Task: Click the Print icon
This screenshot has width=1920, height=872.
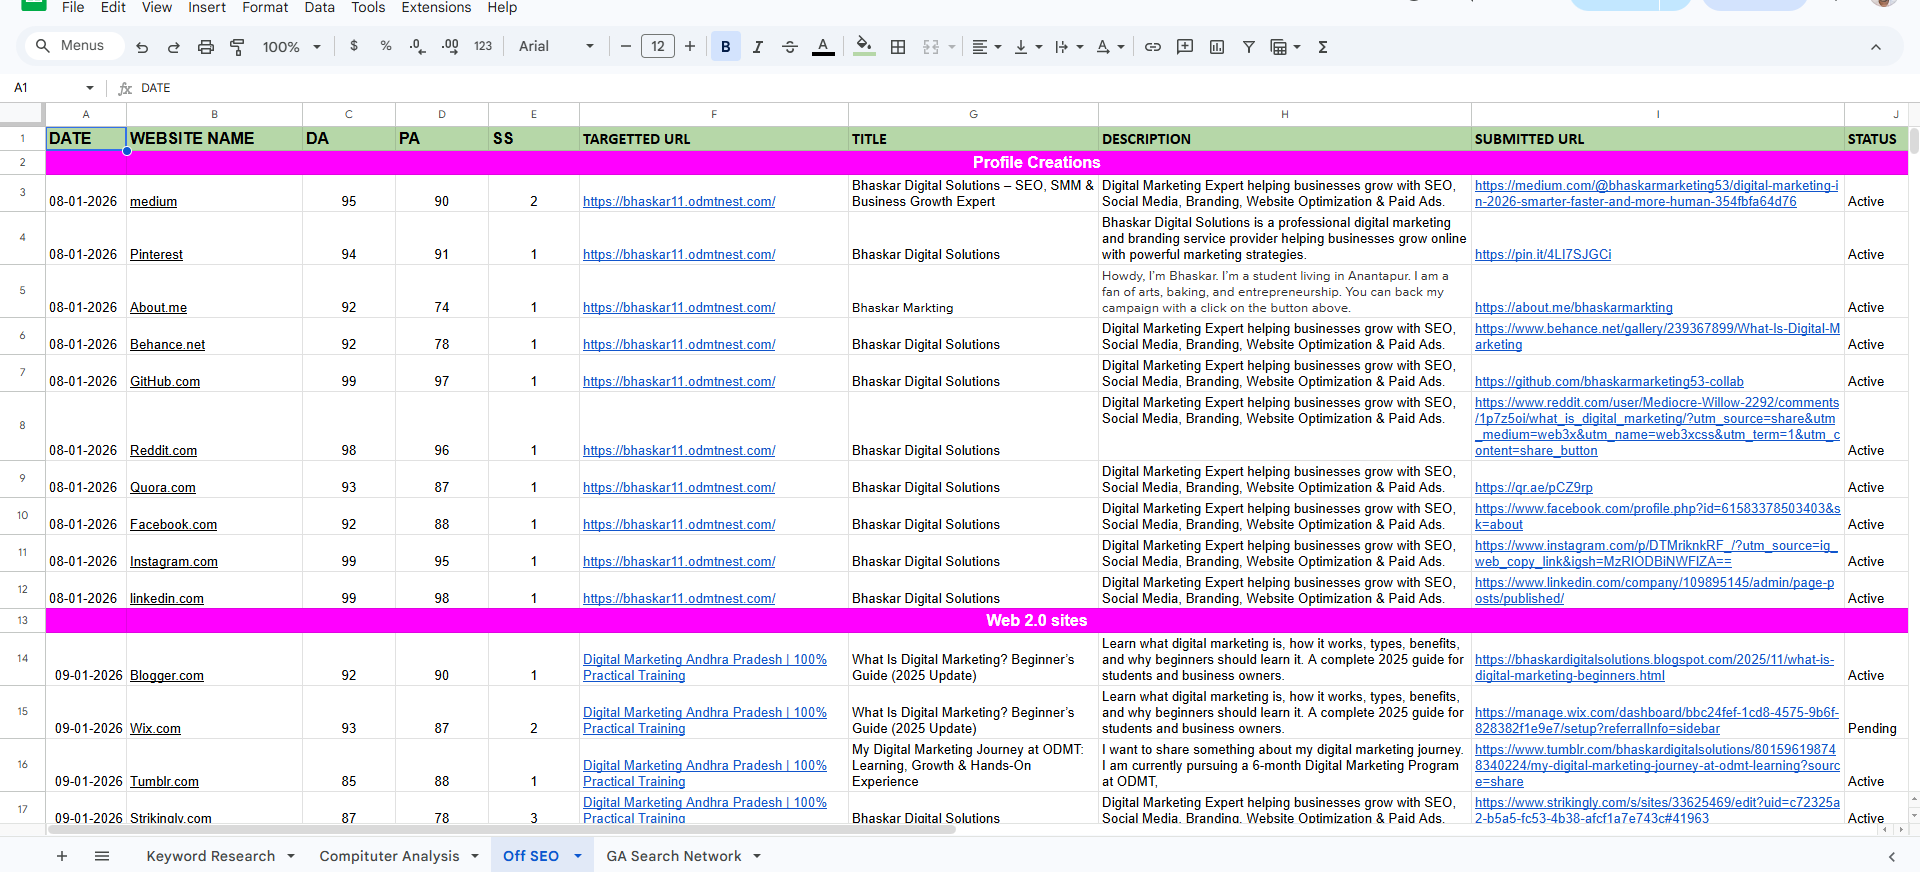Action: (x=206, y=47)
